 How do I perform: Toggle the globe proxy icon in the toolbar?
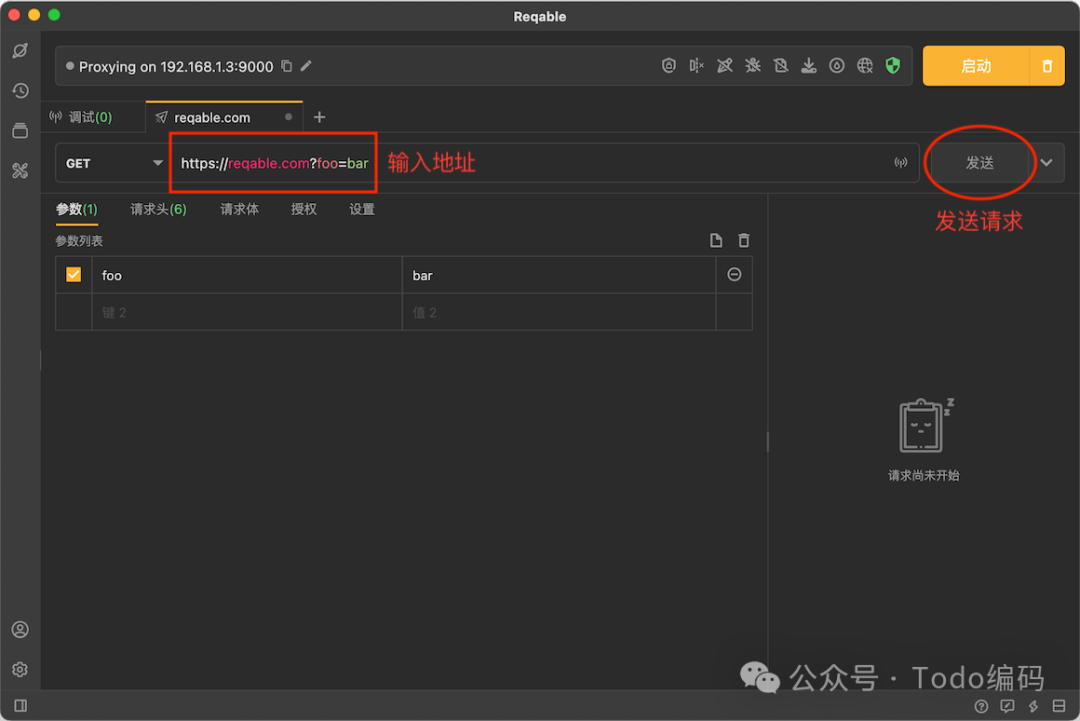pos(865,66)
